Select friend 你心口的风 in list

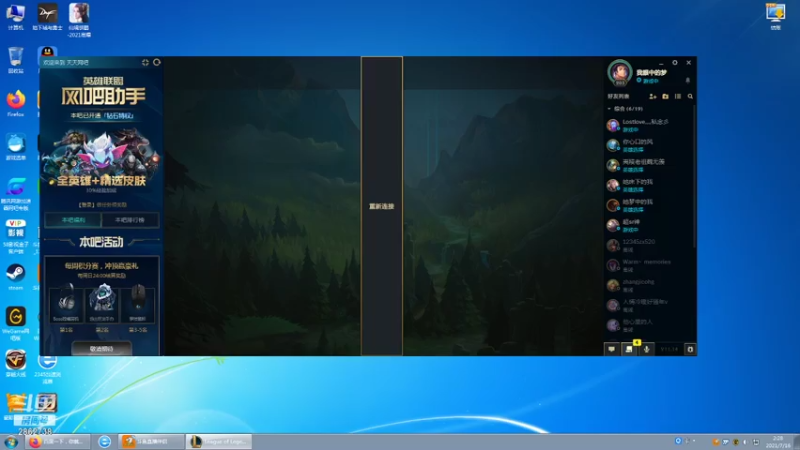pyautogui.click(x=649, y=145)
